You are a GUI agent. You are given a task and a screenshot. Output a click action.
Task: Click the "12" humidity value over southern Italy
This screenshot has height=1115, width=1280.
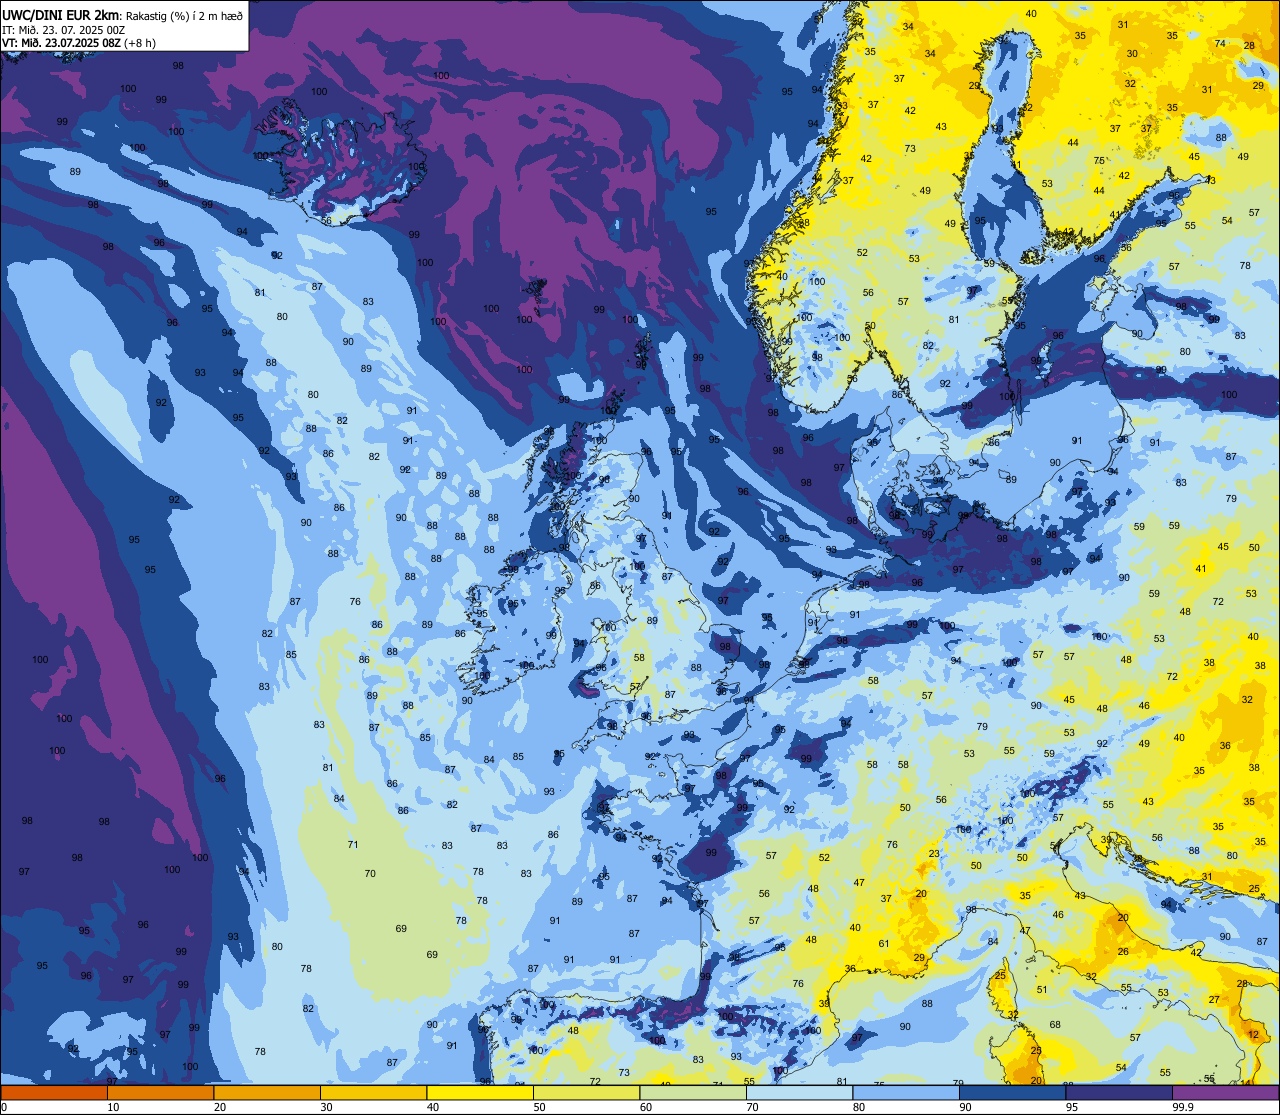(1254, 1035)
